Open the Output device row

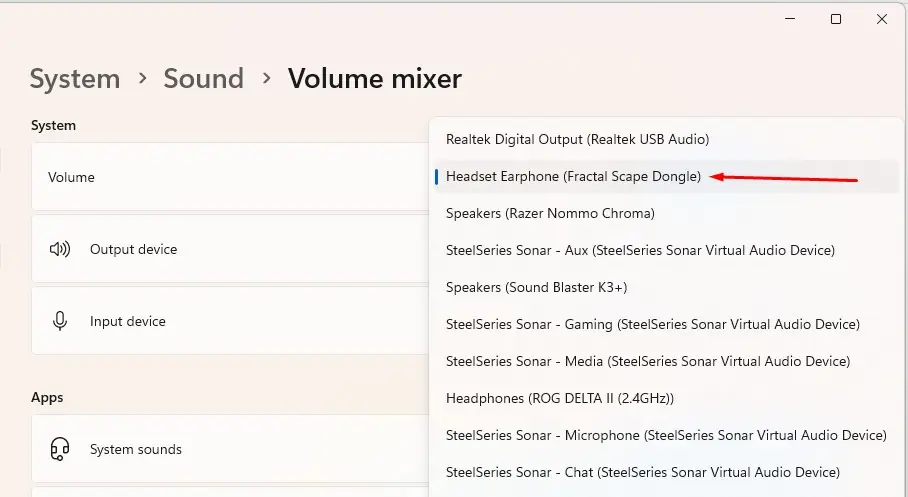tap(230, 249)
